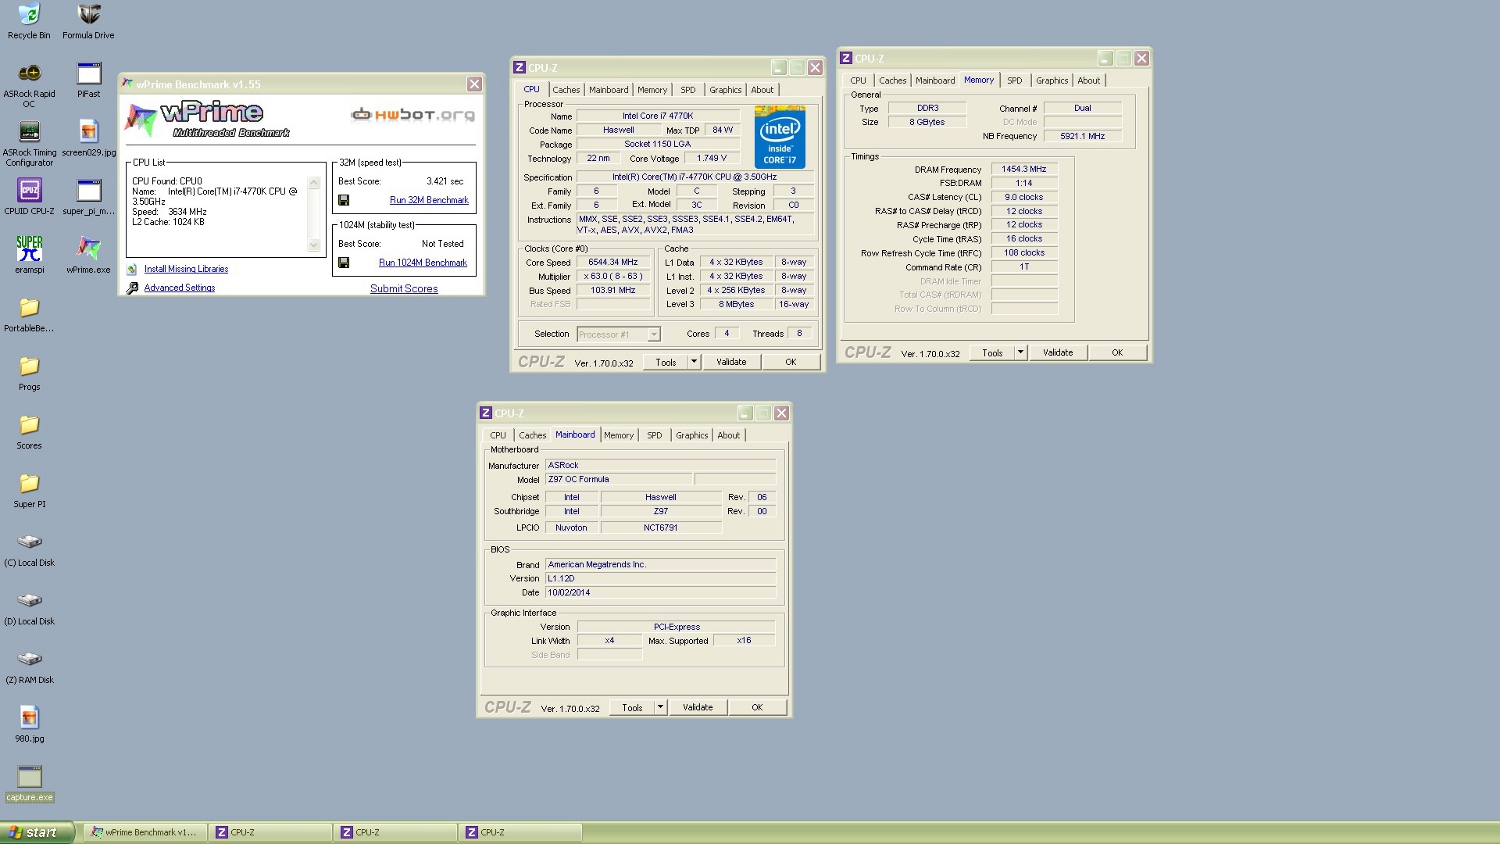Viewport: 1500px width, 844px height.
Task: Click the Install Missing Libraries icon
Action: click(x=132, y=269)
